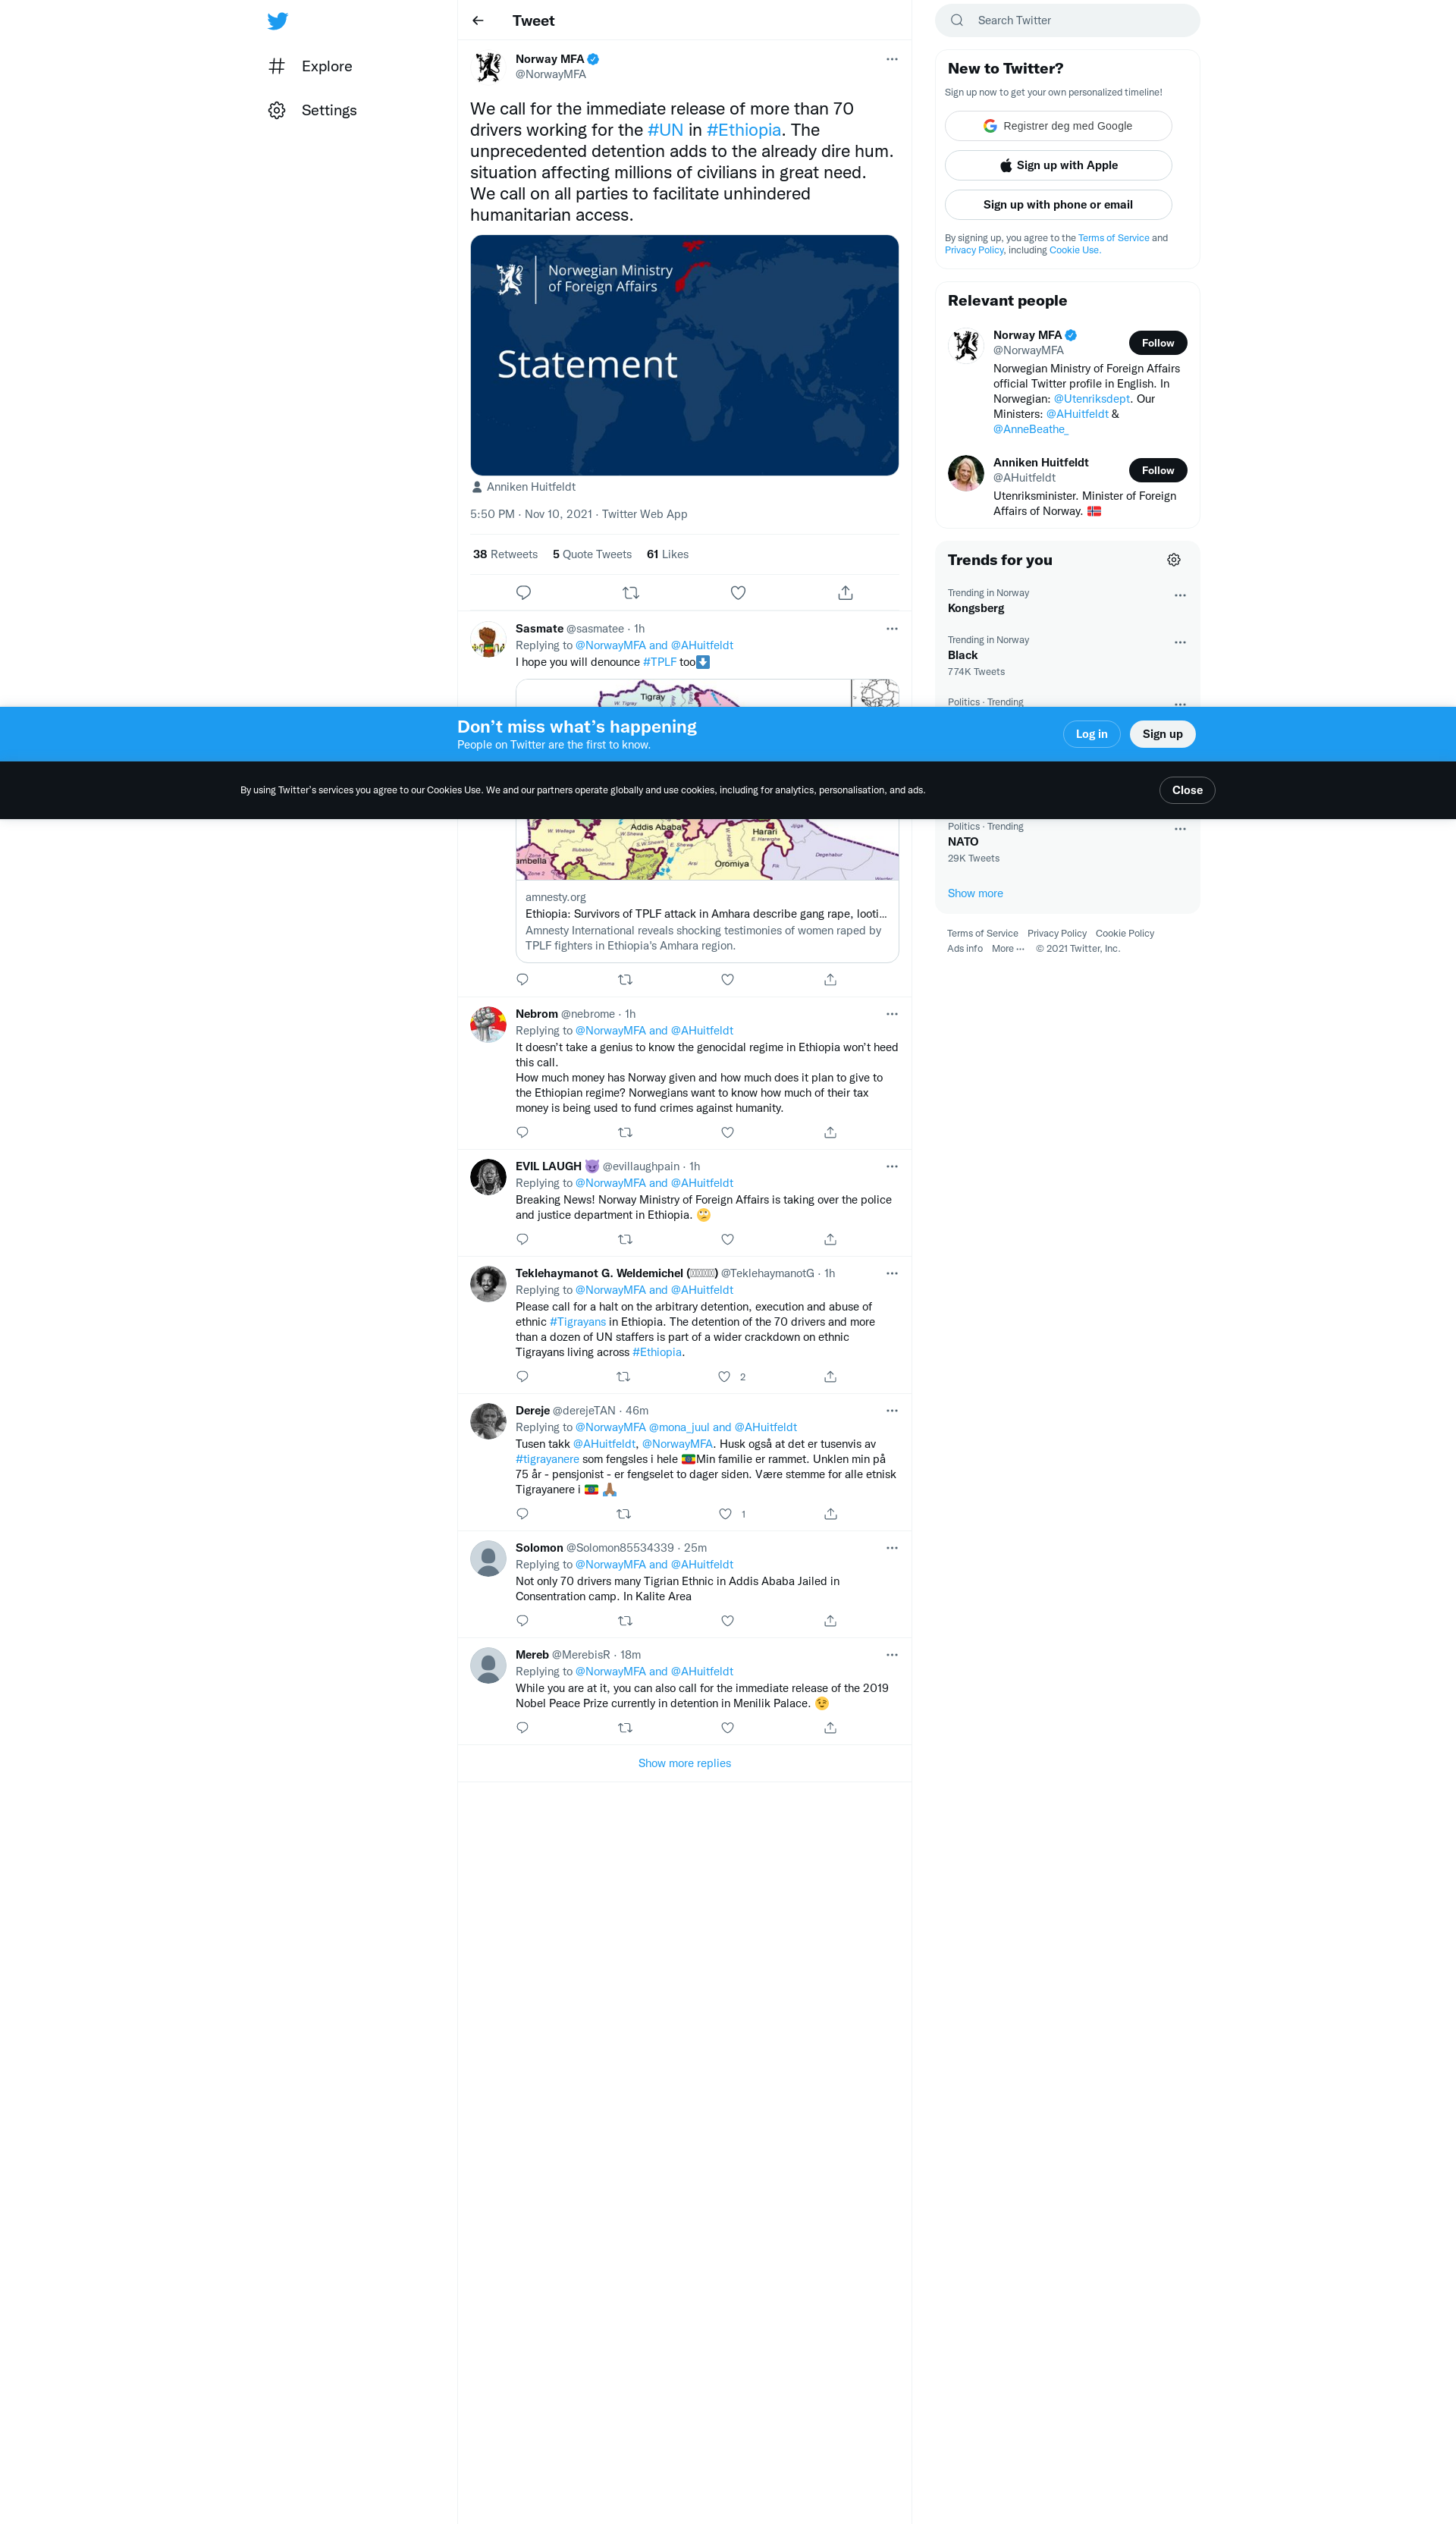Screen dimensions: 1456x2524
Task: Show more replies link
Action: pyautogui.click(x=684, y=1763)
